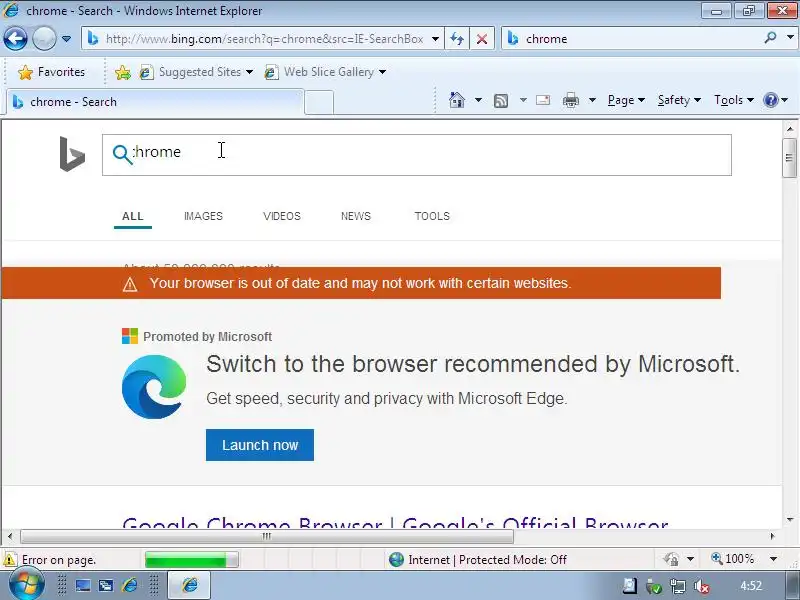The height and width of the screenshot is (600, 800).
Task: Open Suggested Sites dropdown
Action: coord(196,72)
